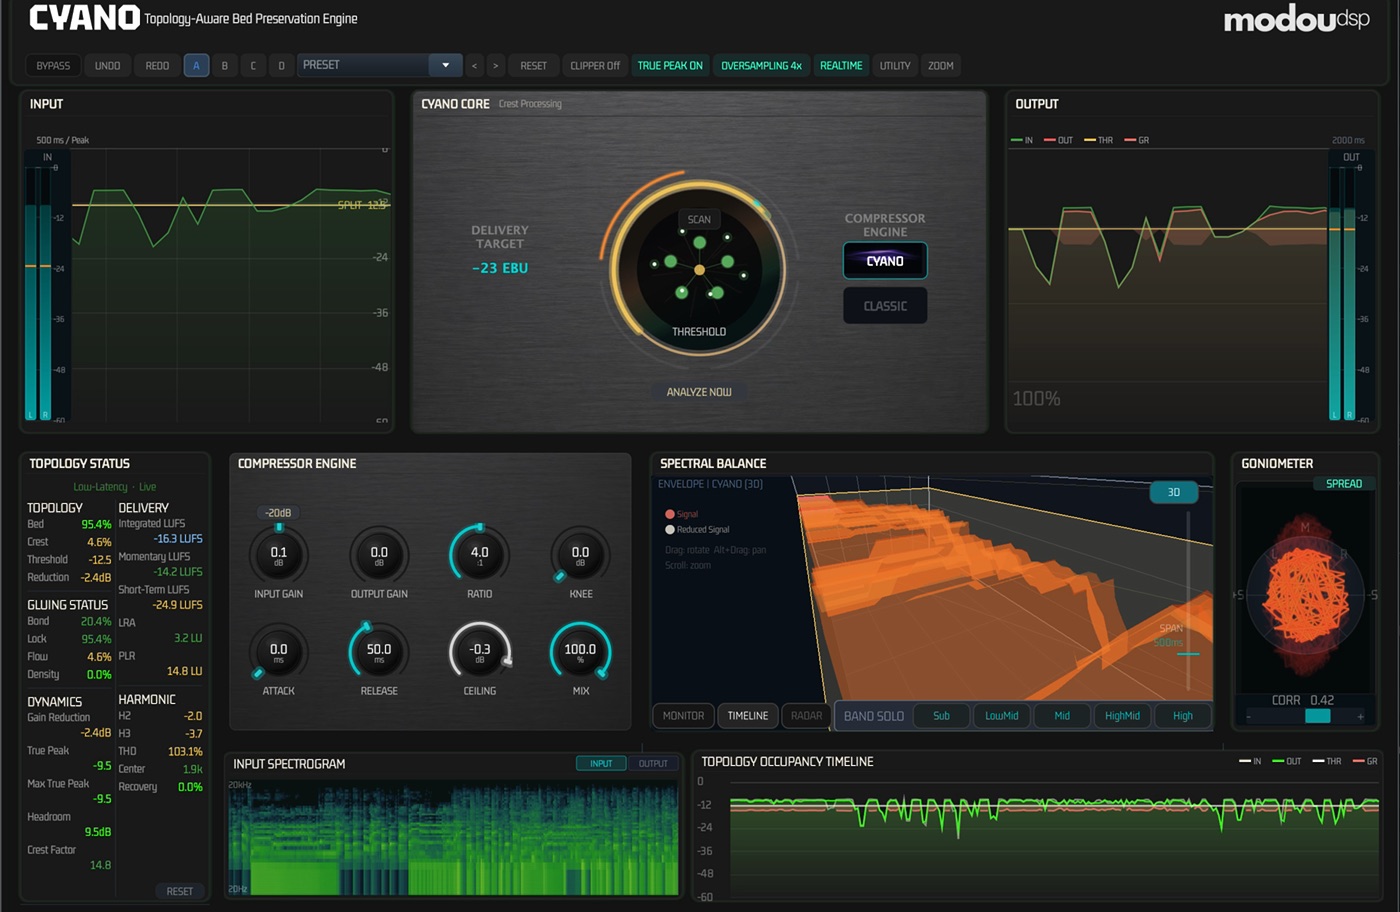Click the MIX knob

point(580,652)
